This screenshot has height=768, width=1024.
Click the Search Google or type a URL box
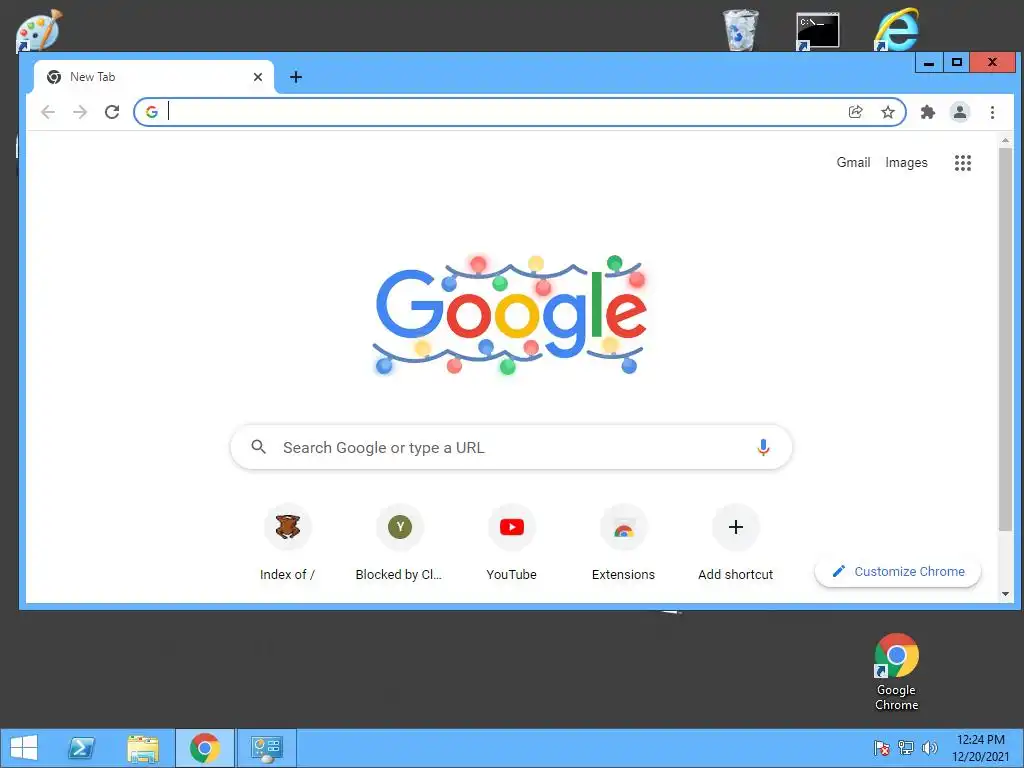tap(511, 447)
